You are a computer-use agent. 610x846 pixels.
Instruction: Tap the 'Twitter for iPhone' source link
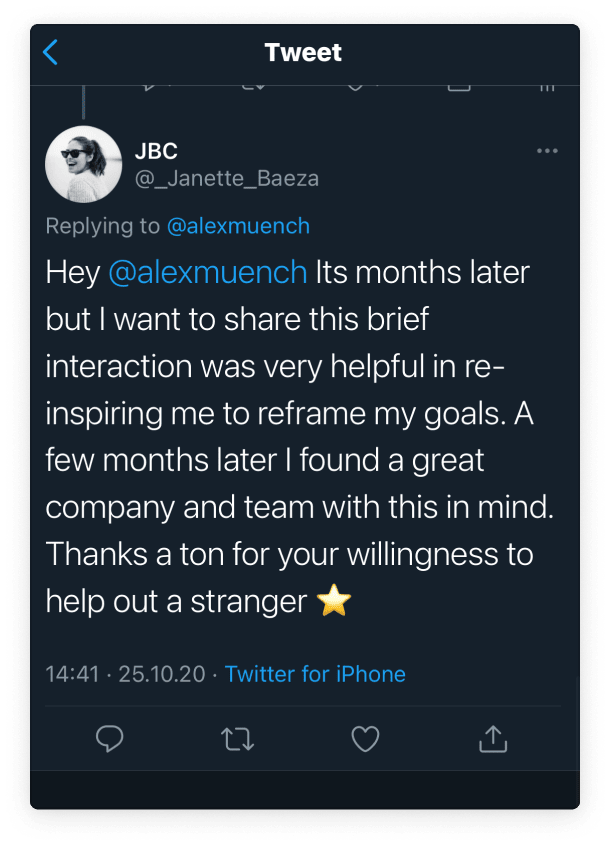click(315, 674)
